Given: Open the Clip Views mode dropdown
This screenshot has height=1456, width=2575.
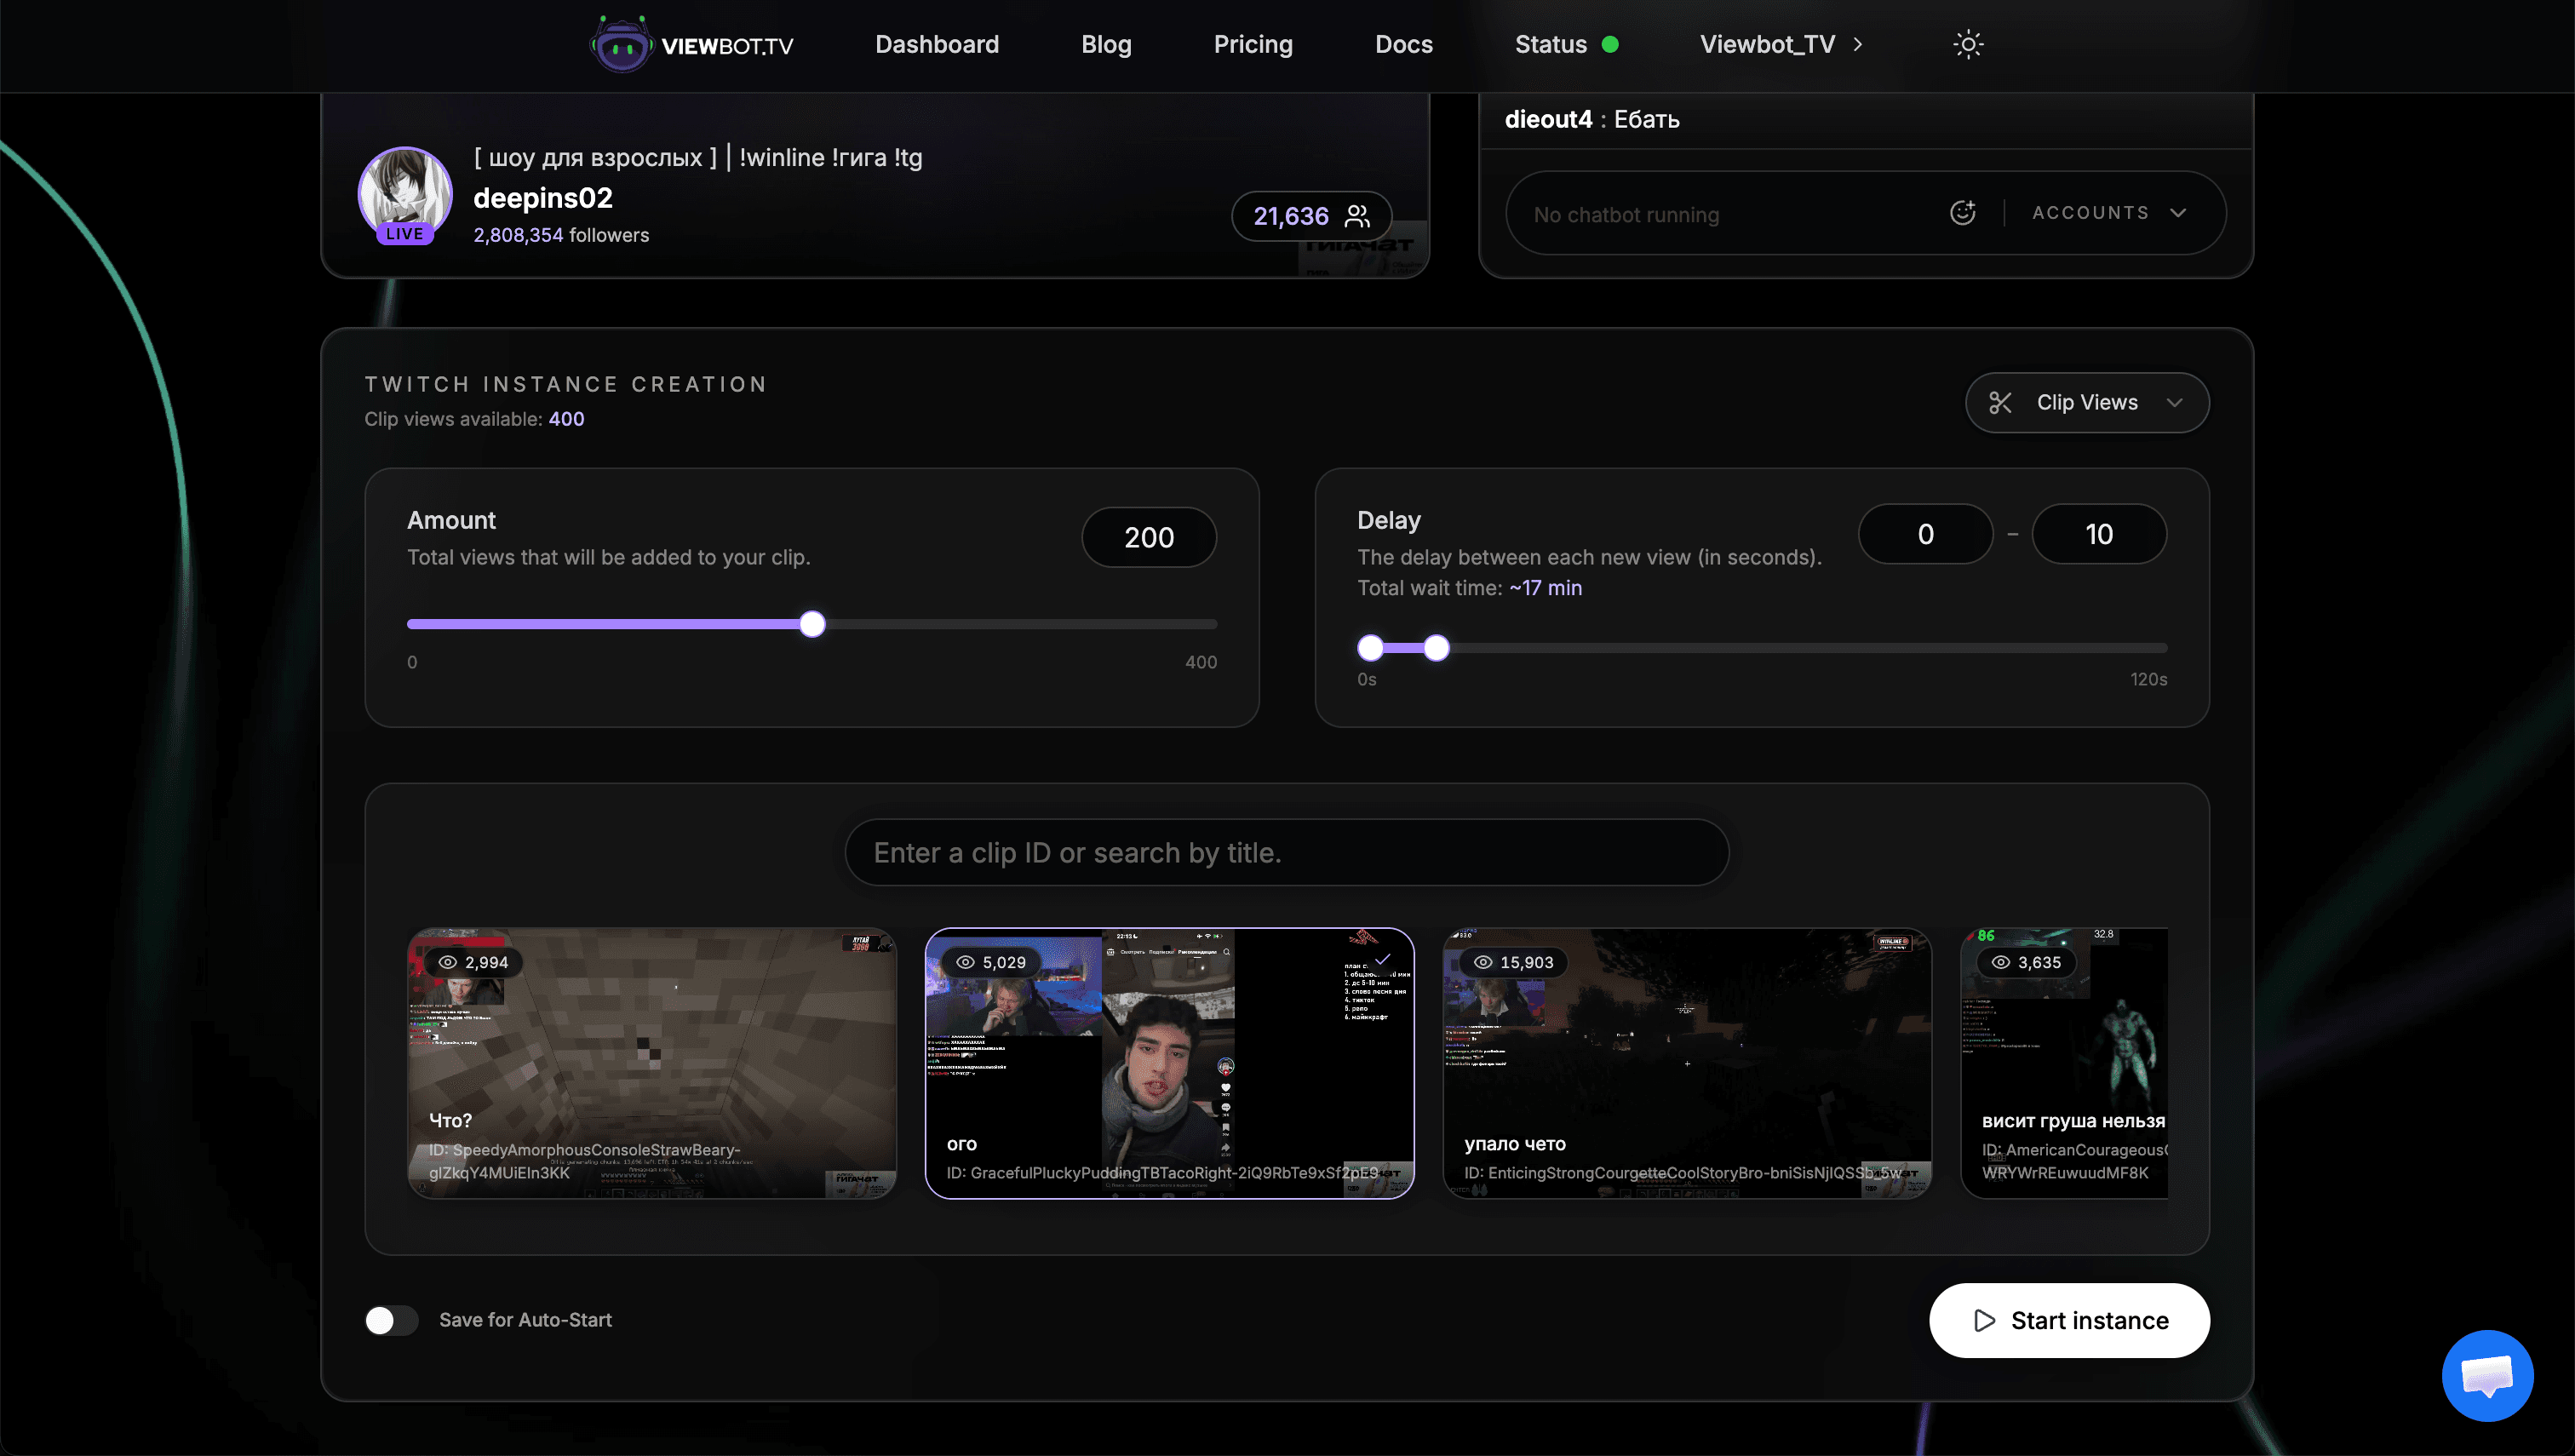Looking at the screenshot, I should click(x=2087, y=402).
